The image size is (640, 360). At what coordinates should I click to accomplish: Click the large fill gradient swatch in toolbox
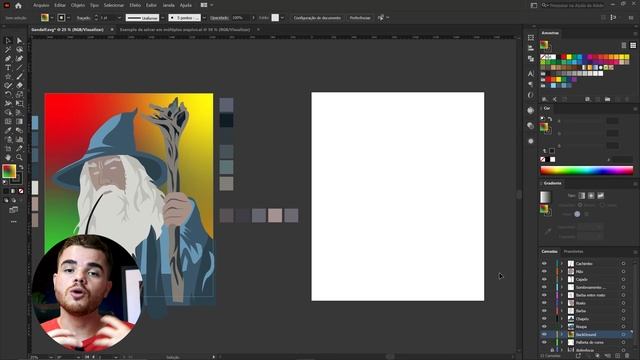(x=9, y=171)
